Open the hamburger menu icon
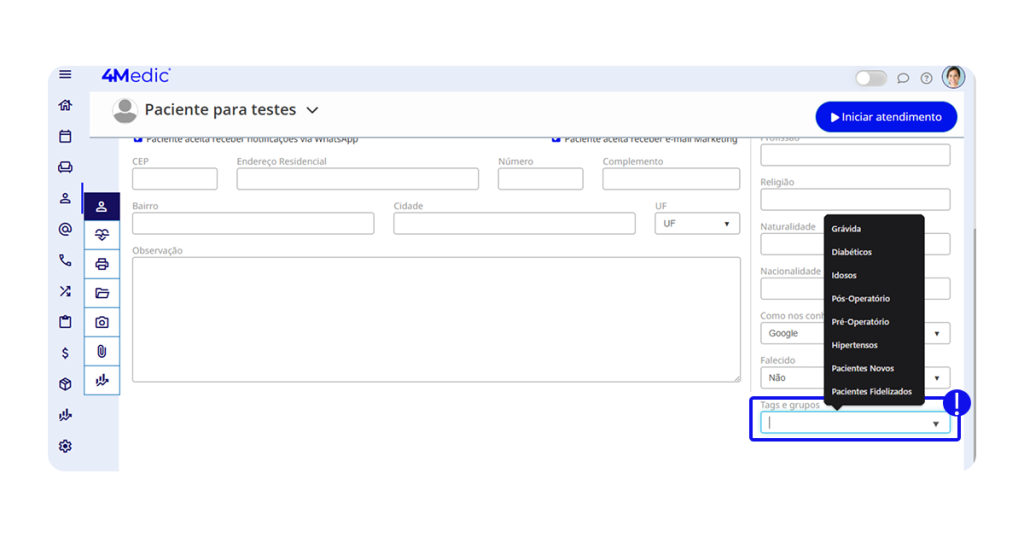Screen dimensions: 1024x538 point(65,75)
